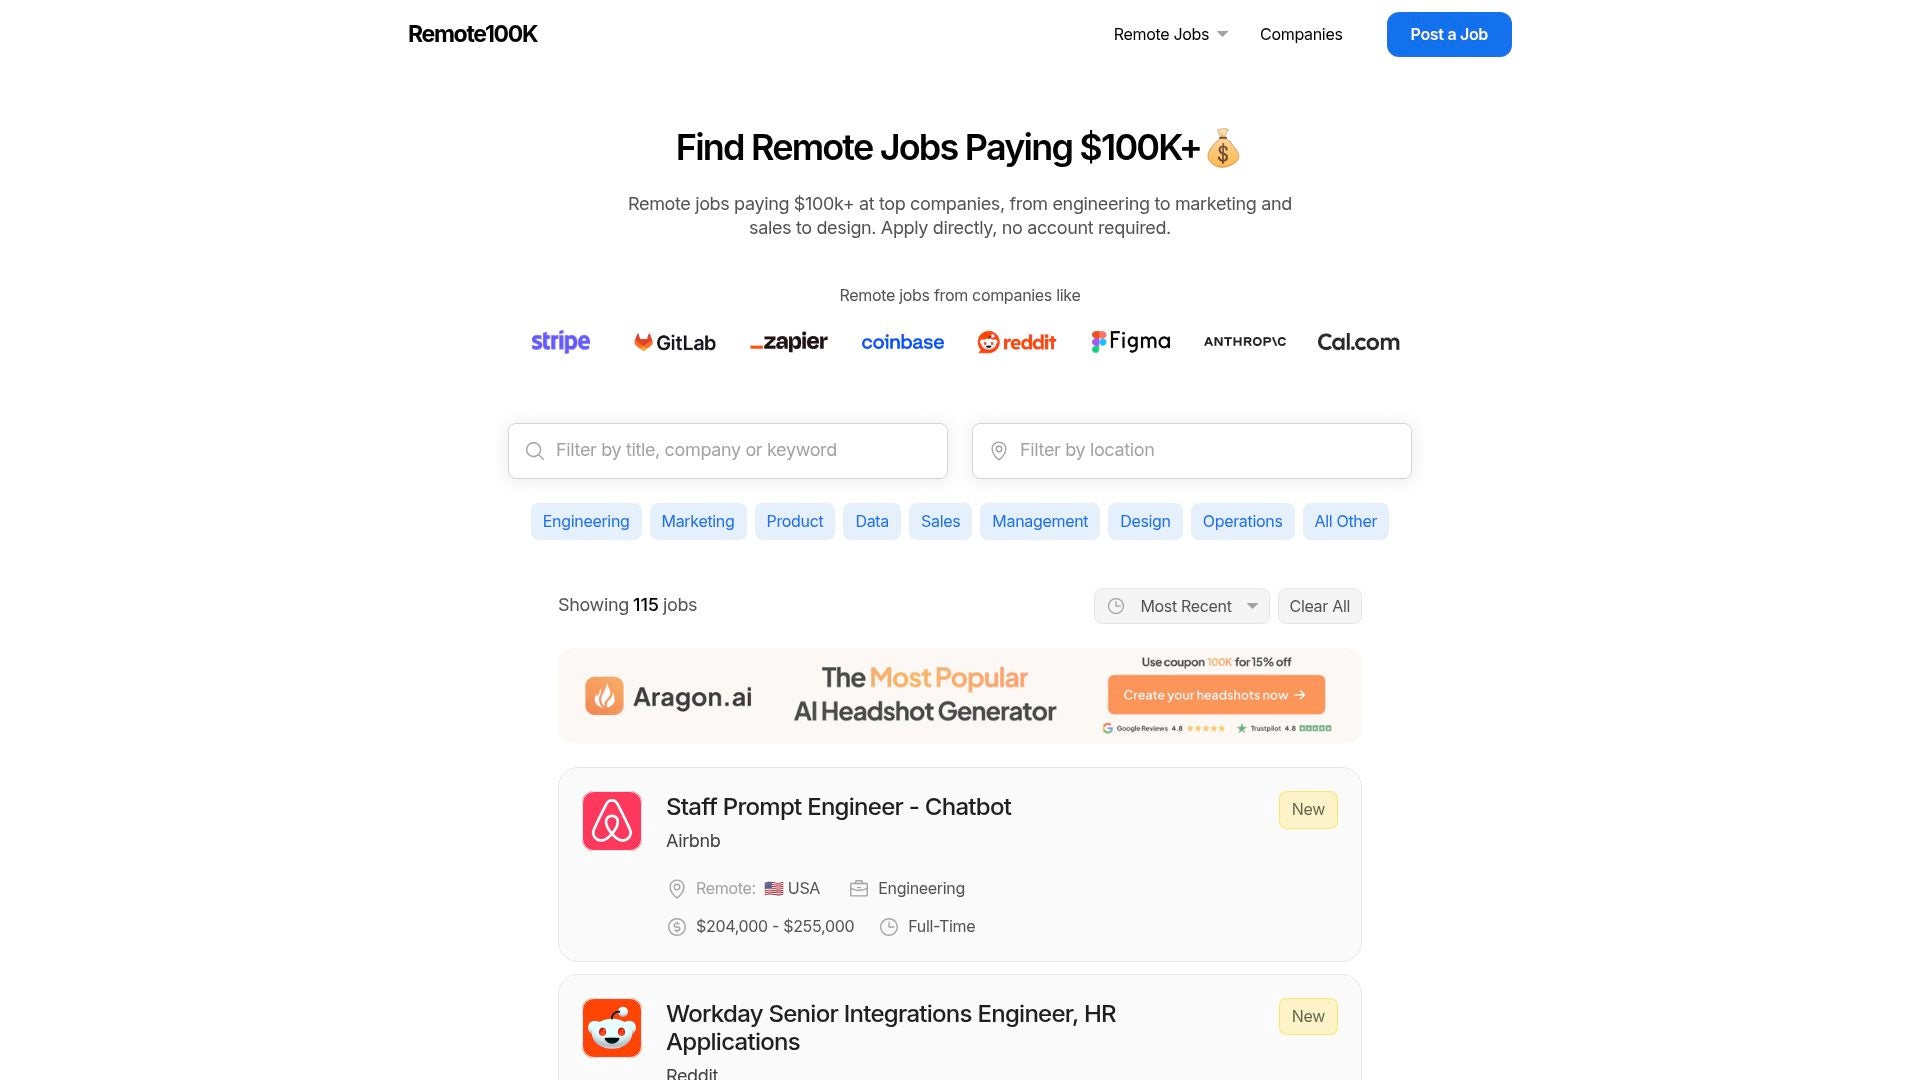1920x1080 pixels.
Task: Click the Reddit job listing logo
Action: point(612,1027)
